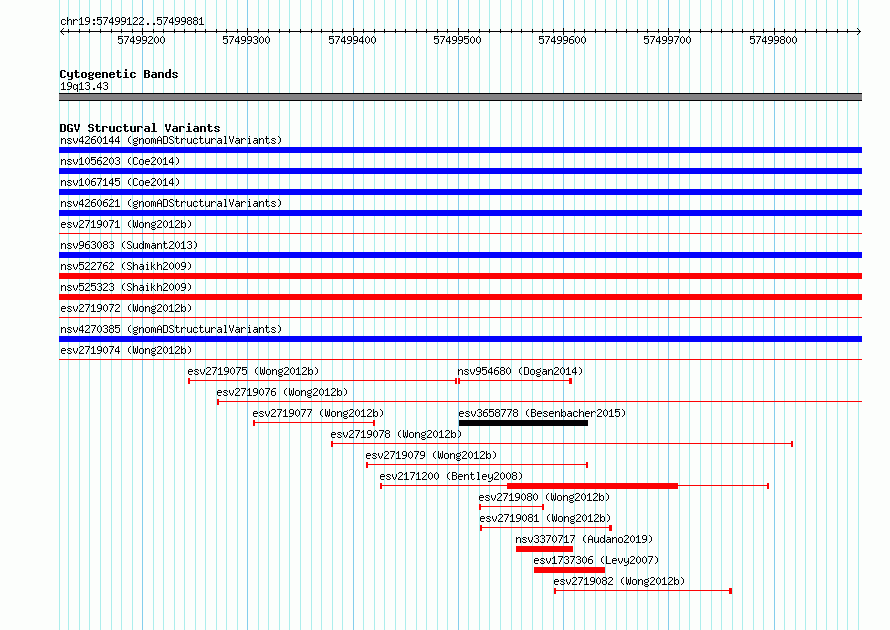Select nsv3370717 (Audano2019) label
This screenshot has width=890, height=630.
[584, 539]
